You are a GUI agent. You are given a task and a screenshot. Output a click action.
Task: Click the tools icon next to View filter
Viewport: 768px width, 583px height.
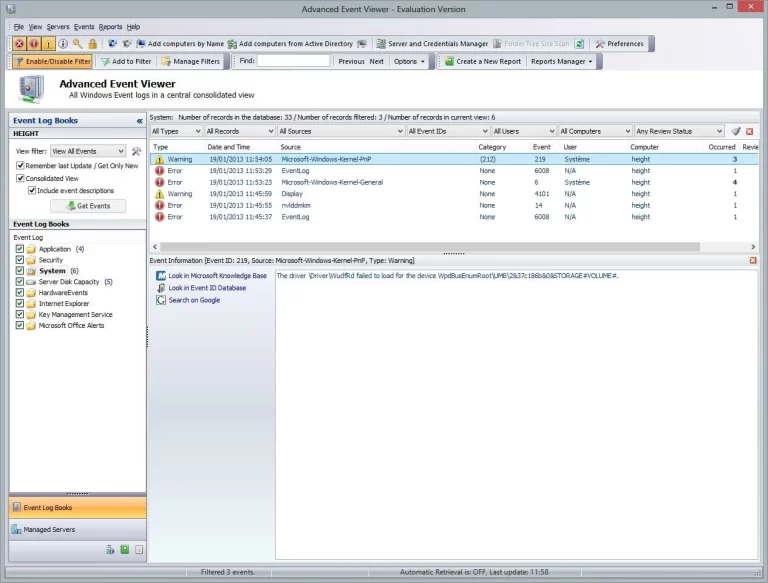(136, 151)
